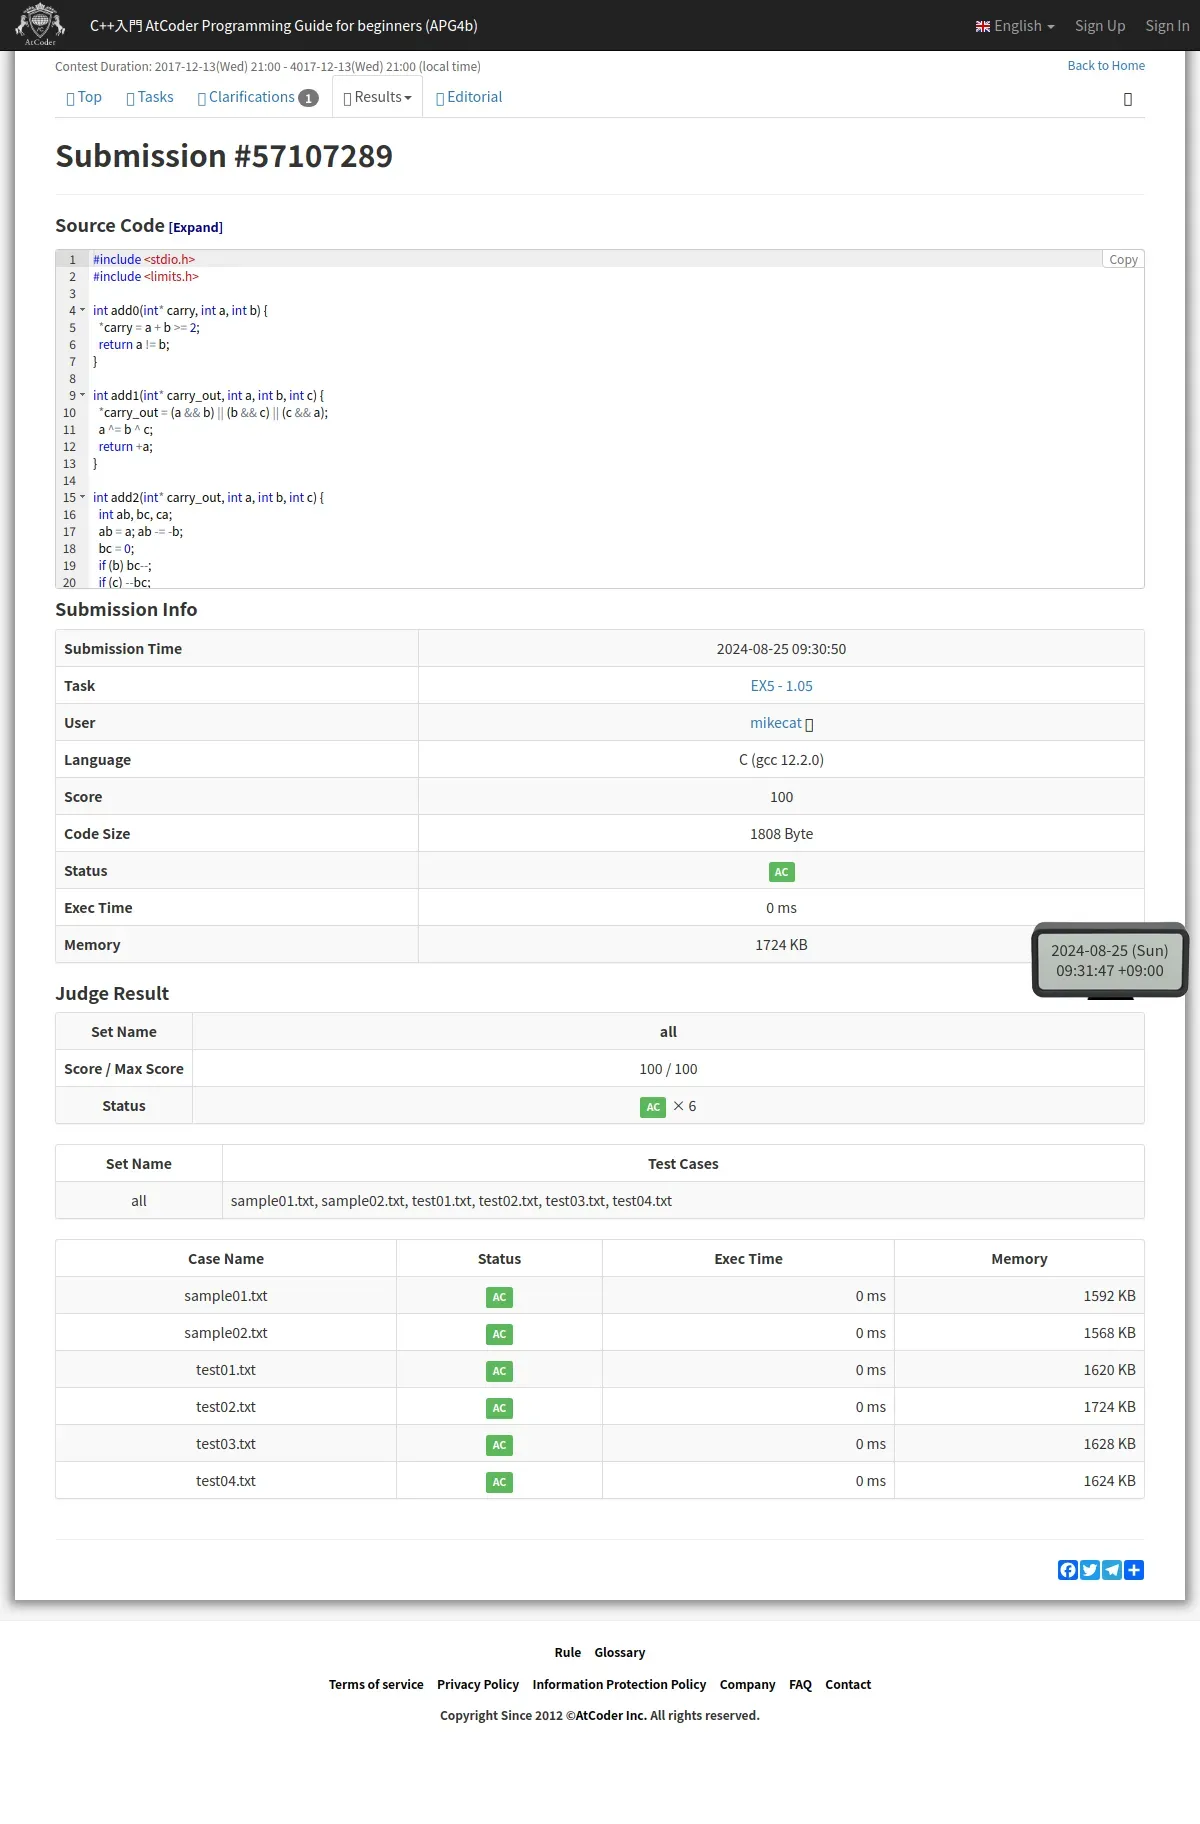1200x1824 pixels.
Task: Click the AtCoder logo icon
Action: pyautogui.click(x=40, y=25)
